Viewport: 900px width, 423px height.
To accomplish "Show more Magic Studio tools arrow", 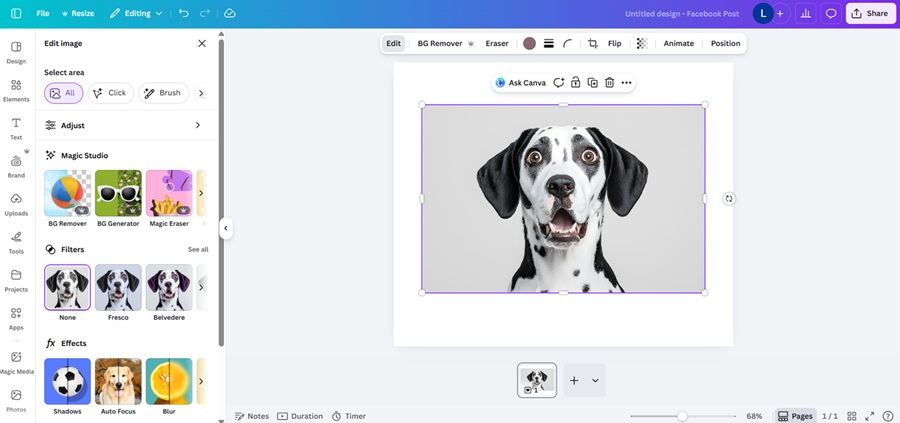I will coord(201,193).
